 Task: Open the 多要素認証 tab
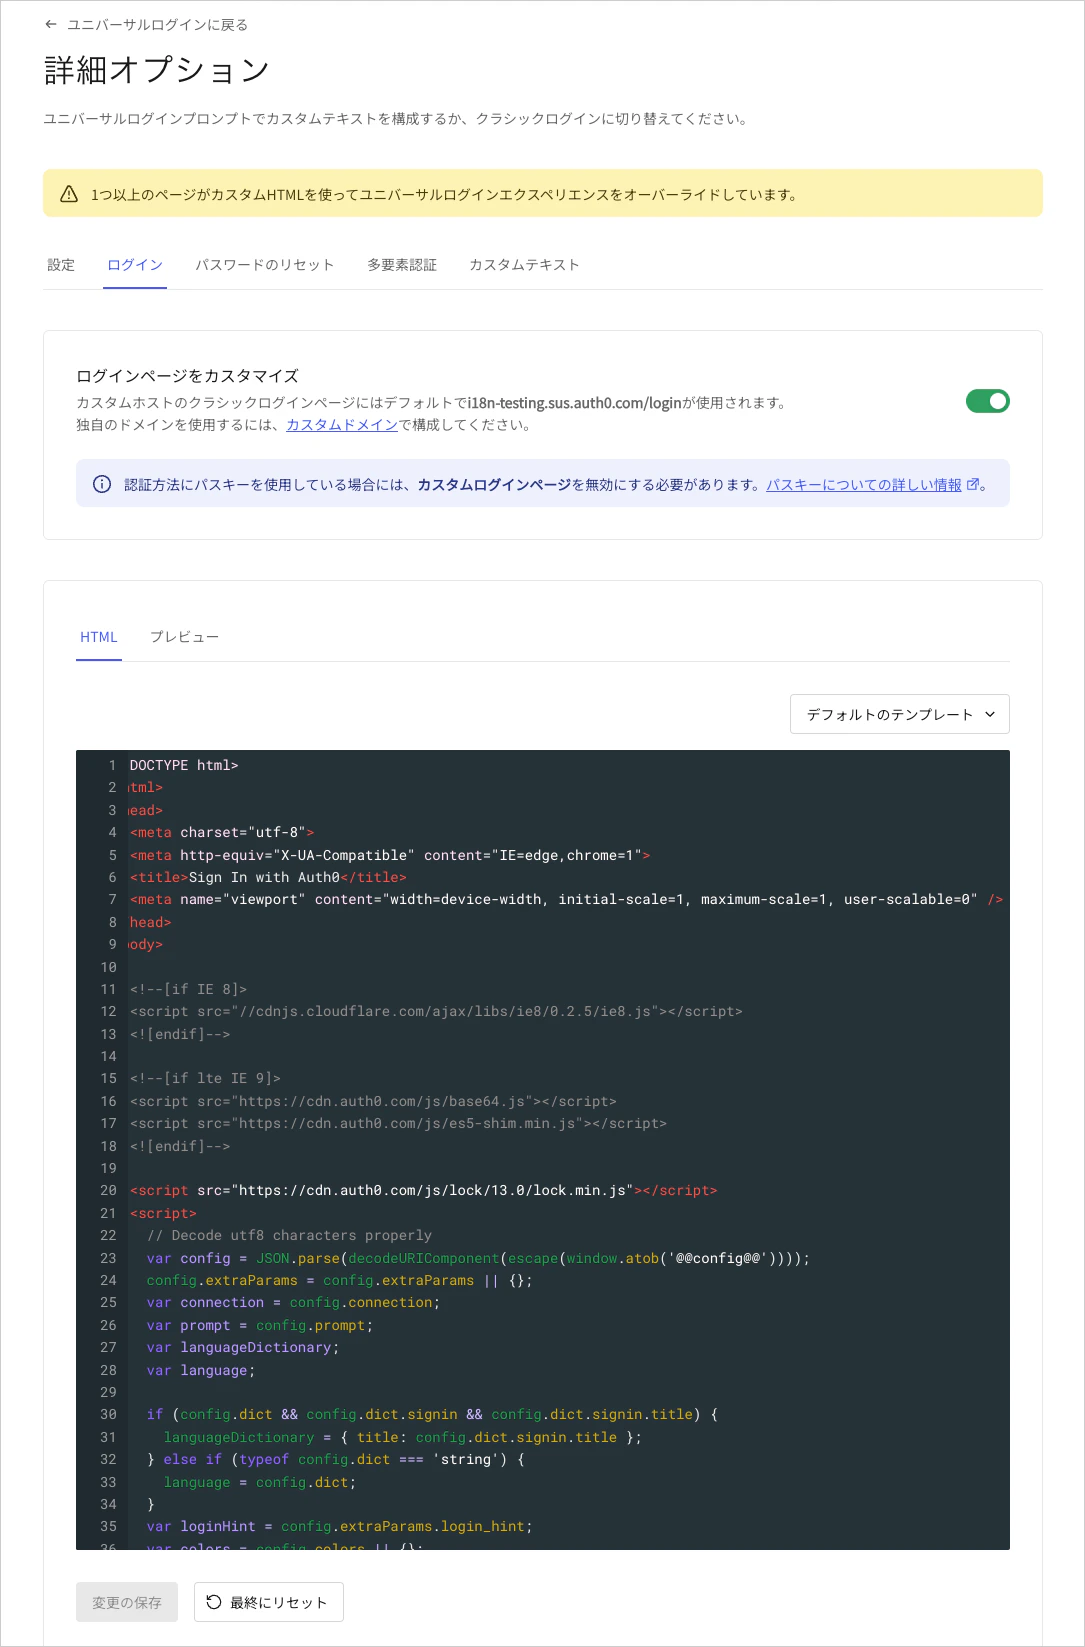[x=402, y=265]
